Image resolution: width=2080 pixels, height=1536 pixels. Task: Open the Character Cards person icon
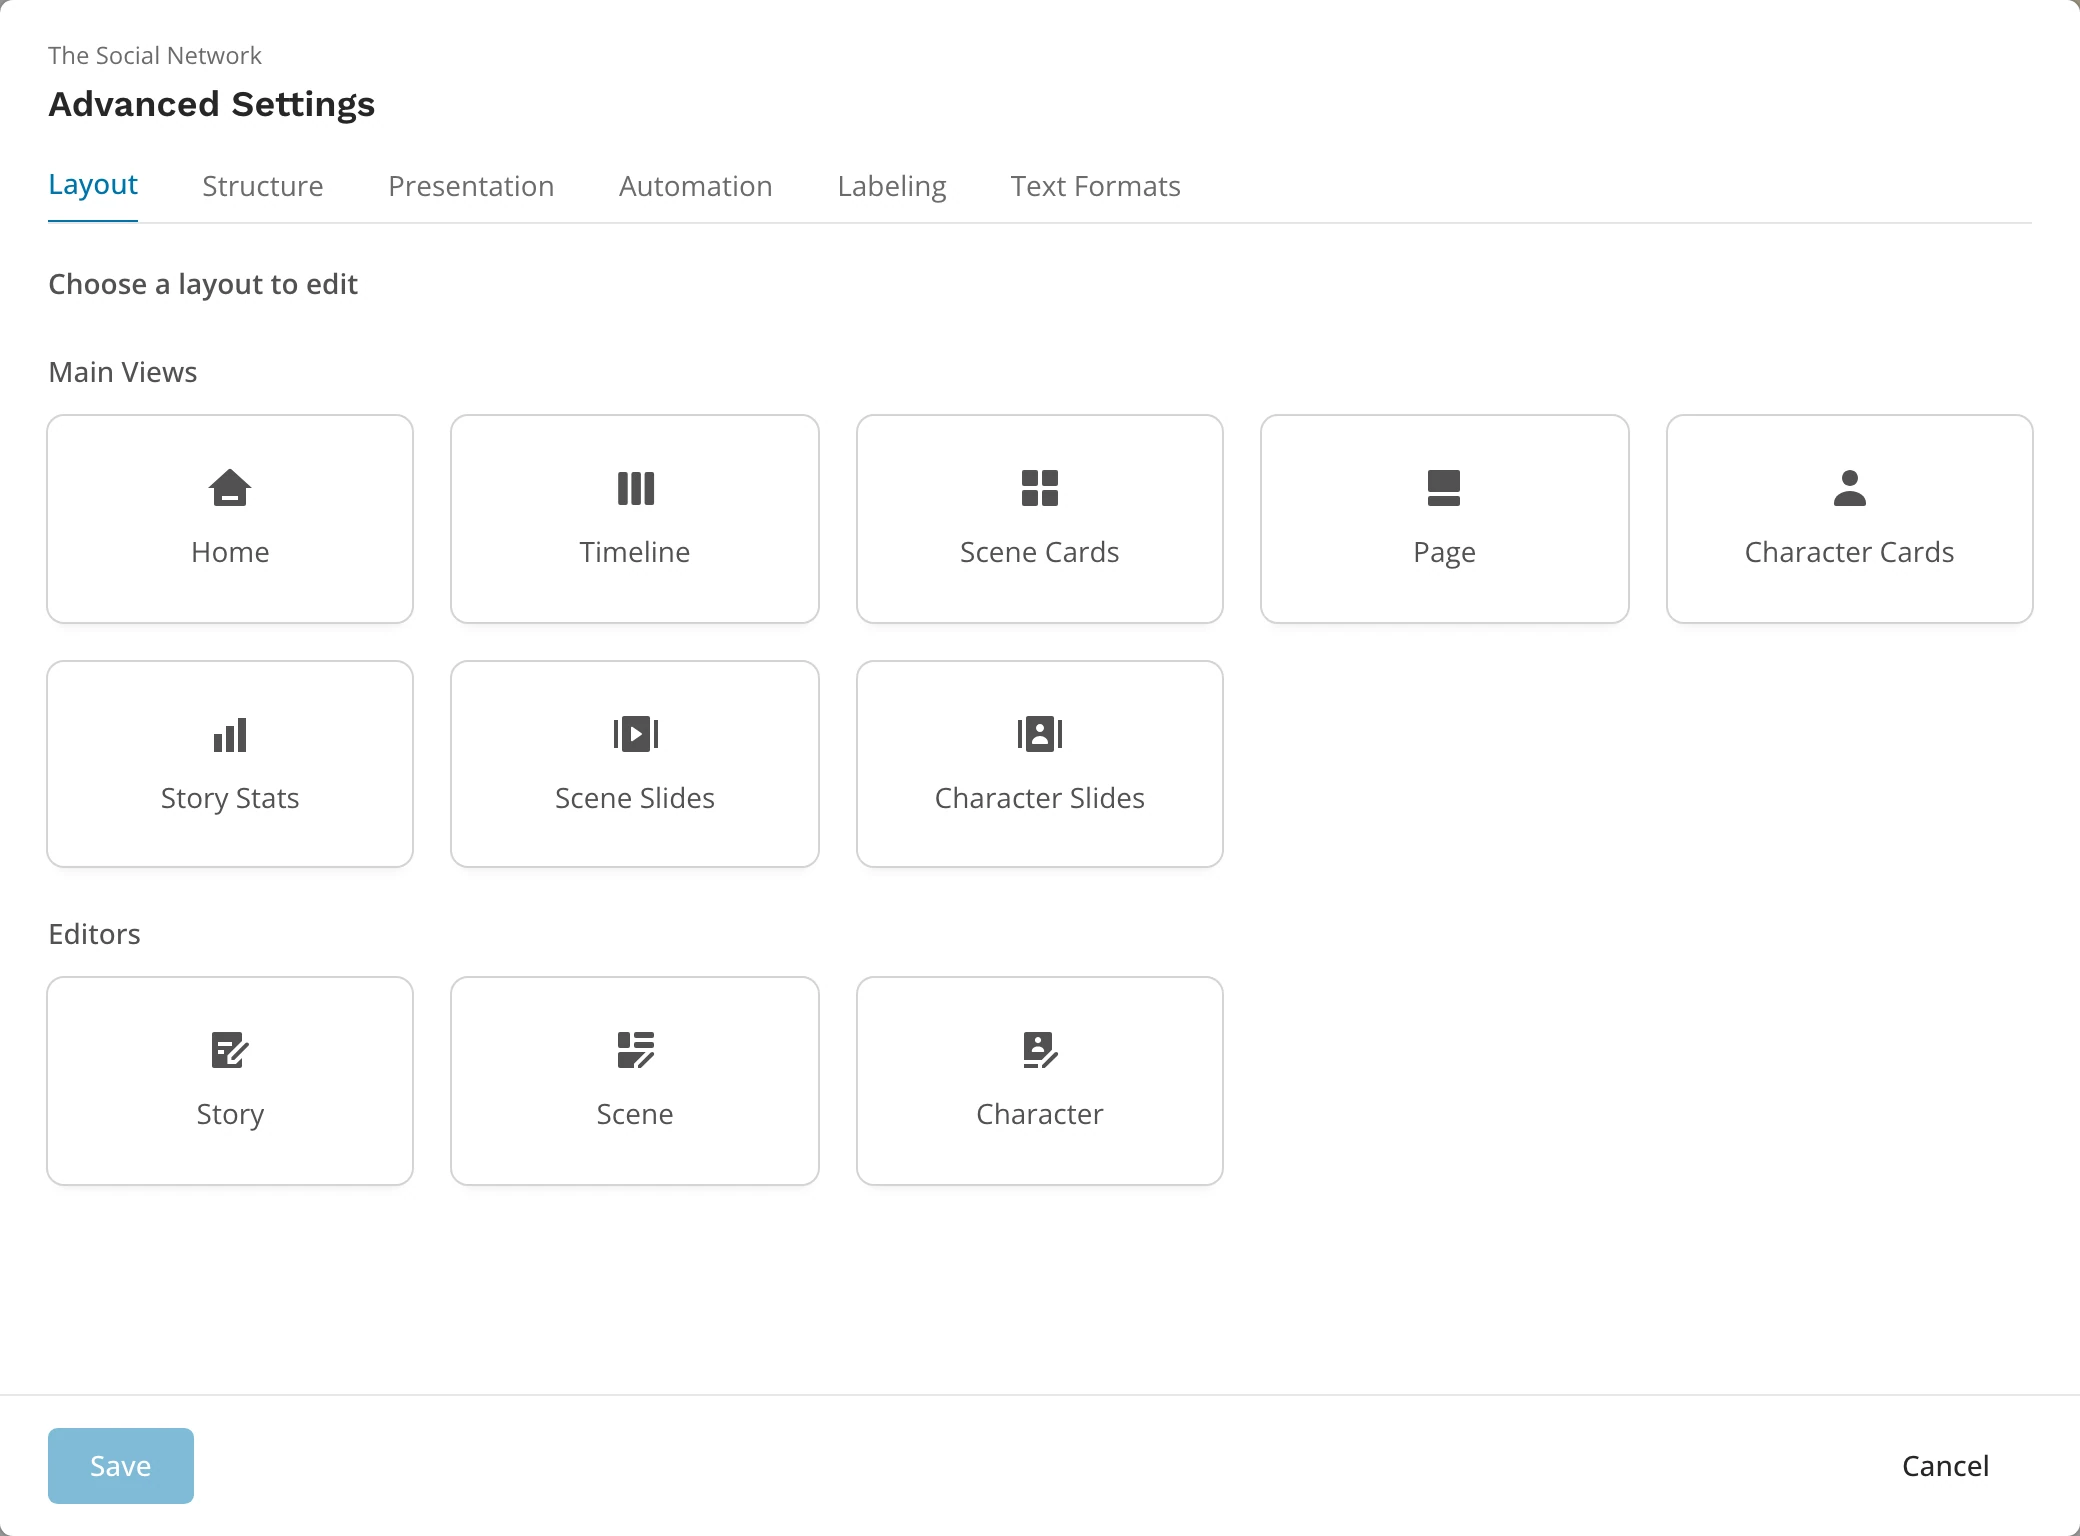[1850, 488]
